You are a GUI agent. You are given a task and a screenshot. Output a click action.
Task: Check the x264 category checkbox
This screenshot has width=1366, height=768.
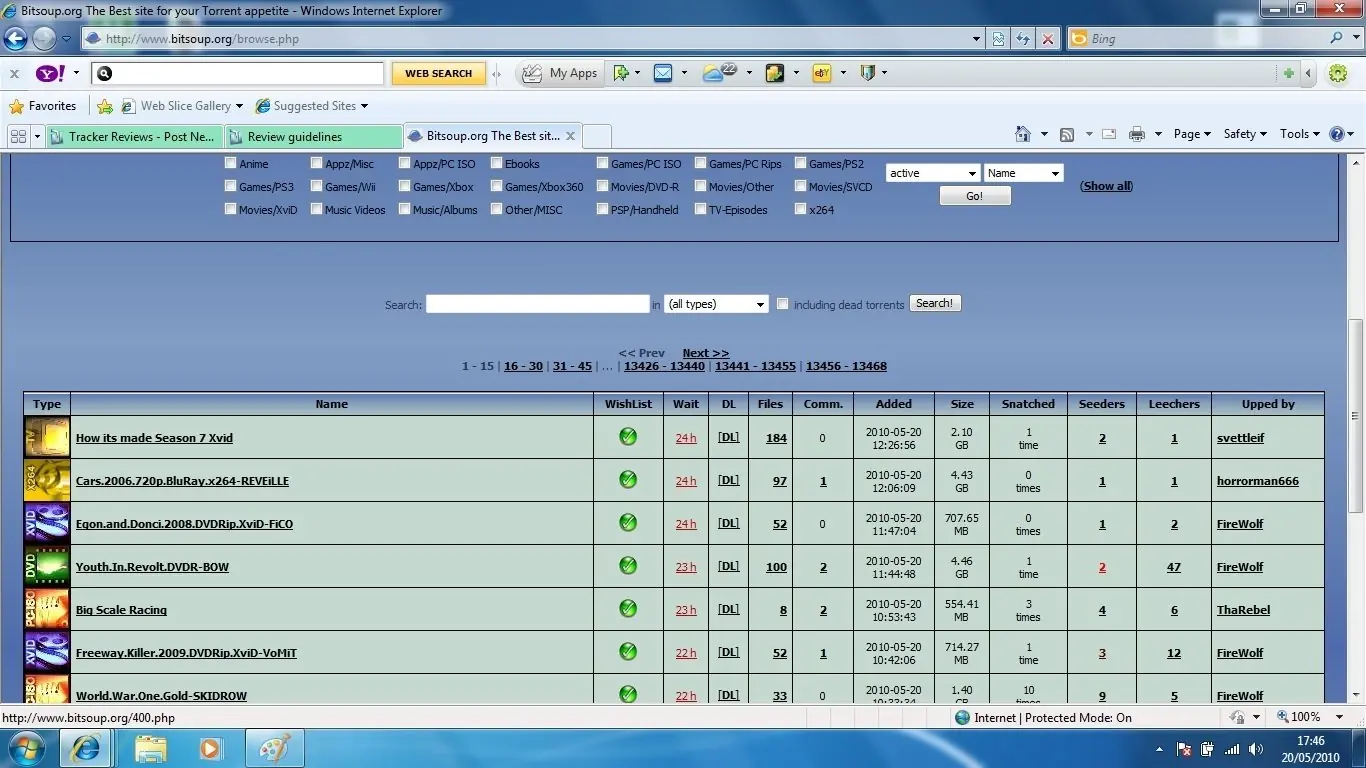801,209
